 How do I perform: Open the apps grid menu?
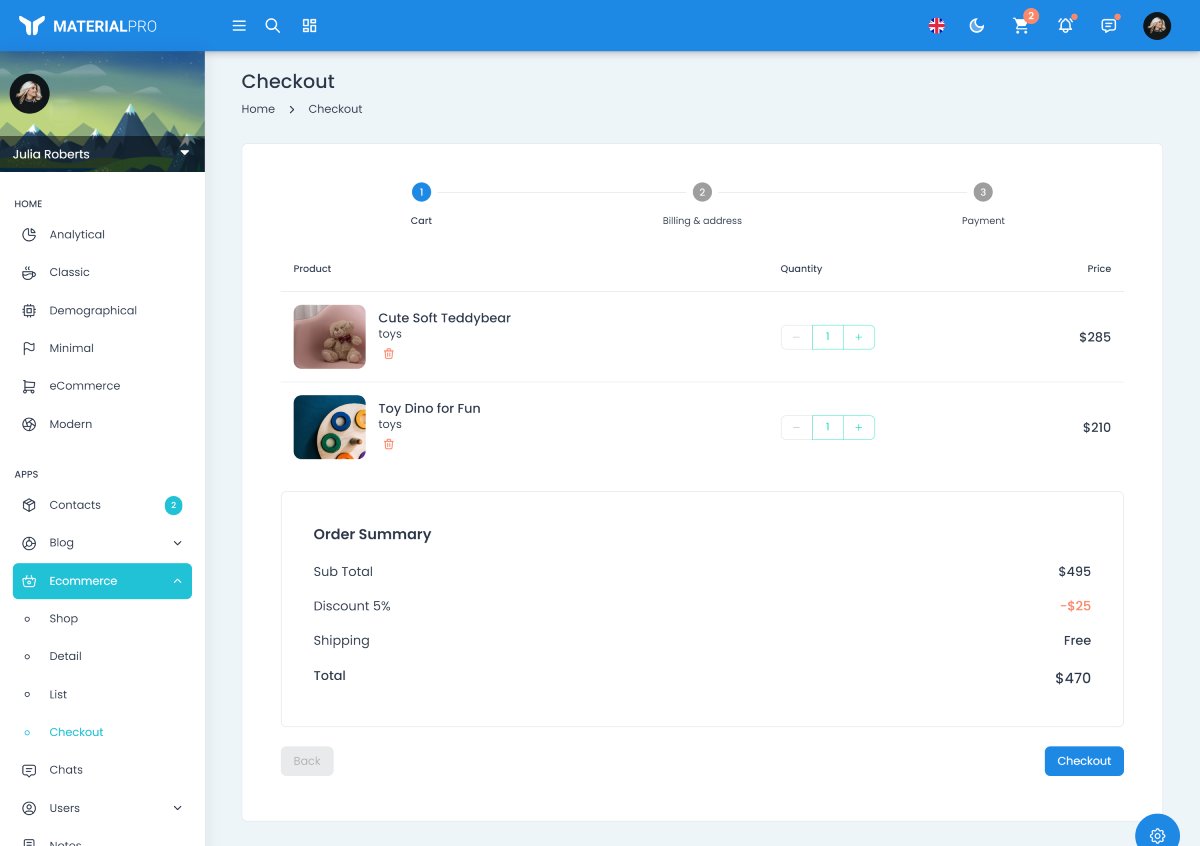pos(309,25)
